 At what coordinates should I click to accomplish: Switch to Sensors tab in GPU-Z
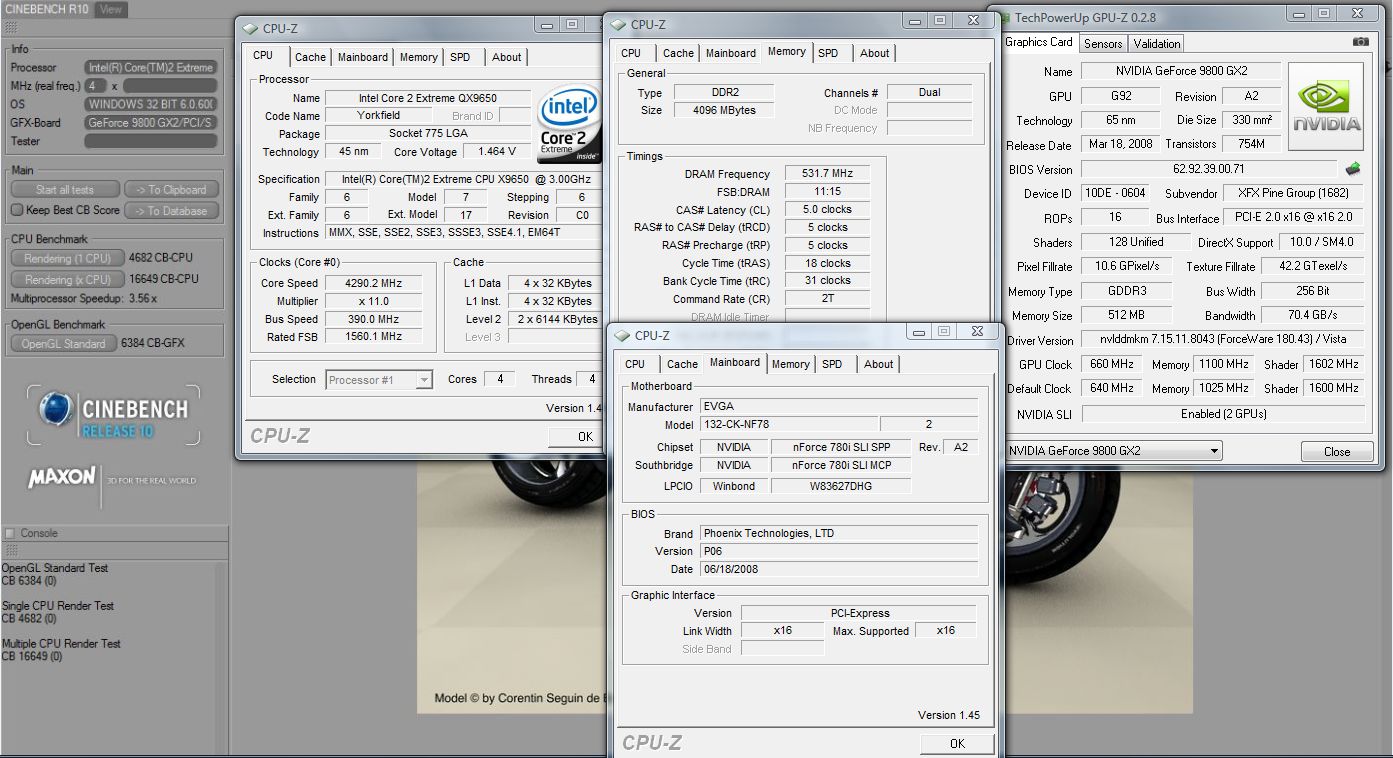tap(1103, 43)
